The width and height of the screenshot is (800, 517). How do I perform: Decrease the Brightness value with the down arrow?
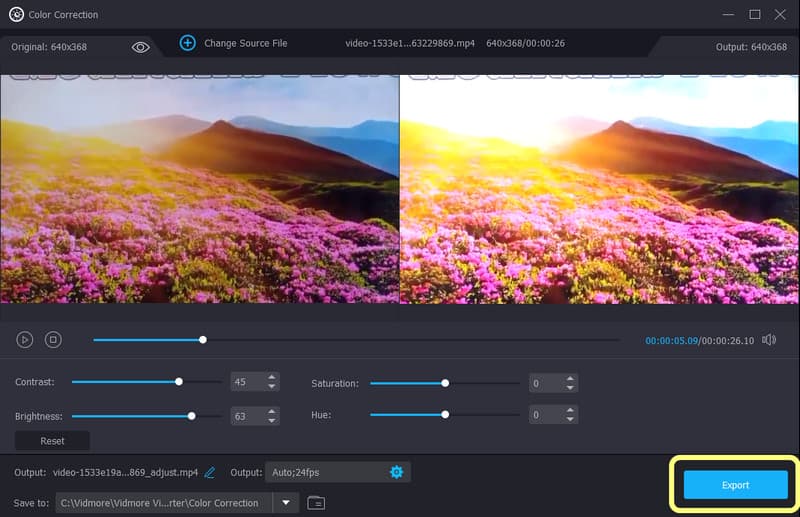tap(271, 419)
